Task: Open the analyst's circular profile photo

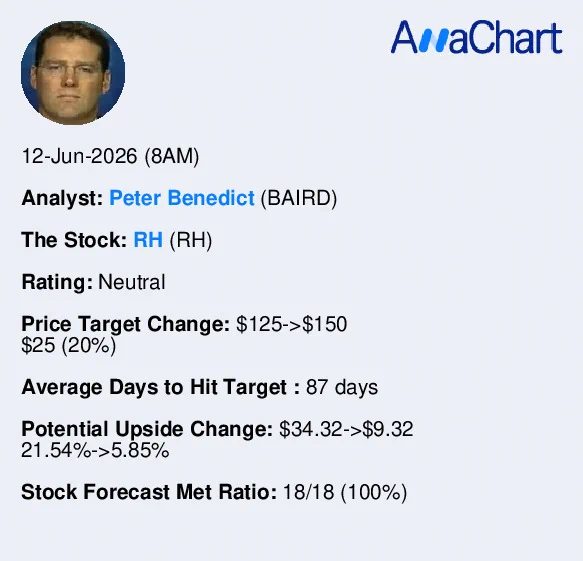Action: click(x=73, y=73)
